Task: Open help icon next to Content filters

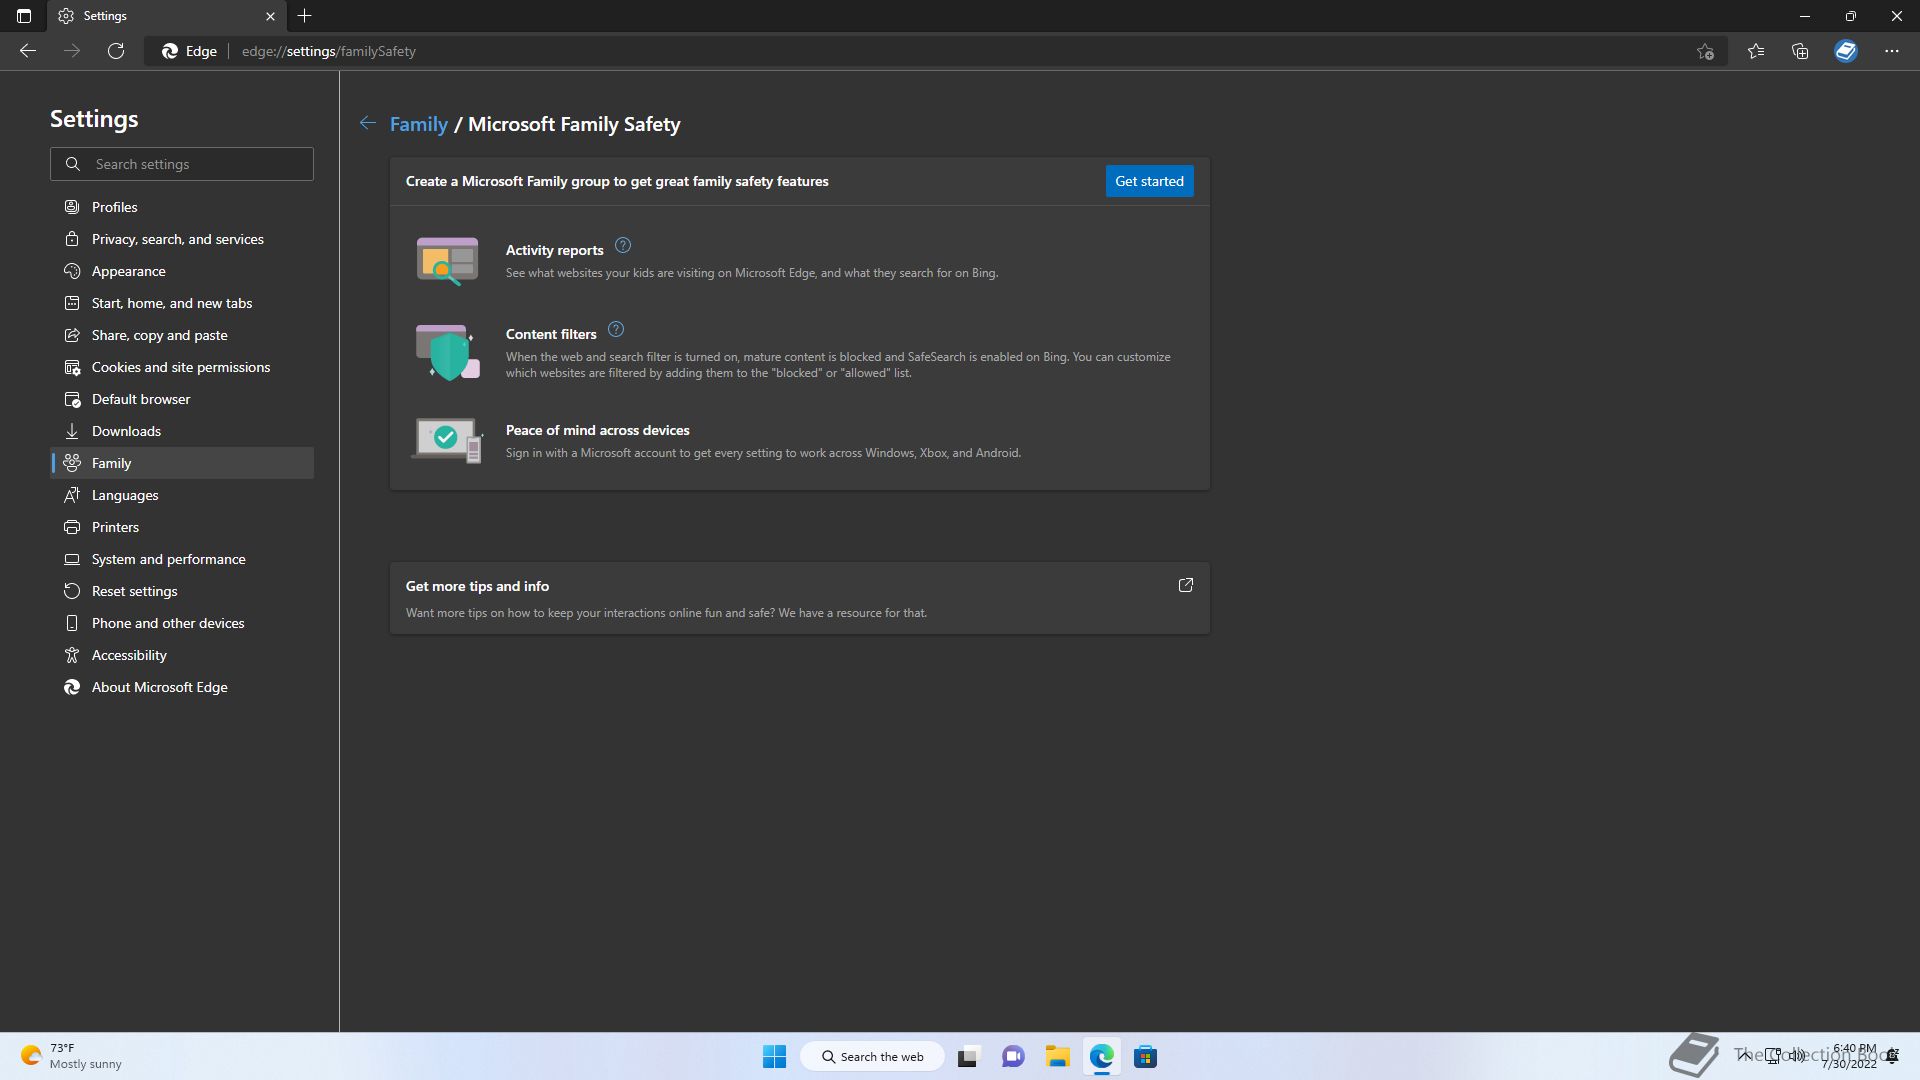Action: 616,329
